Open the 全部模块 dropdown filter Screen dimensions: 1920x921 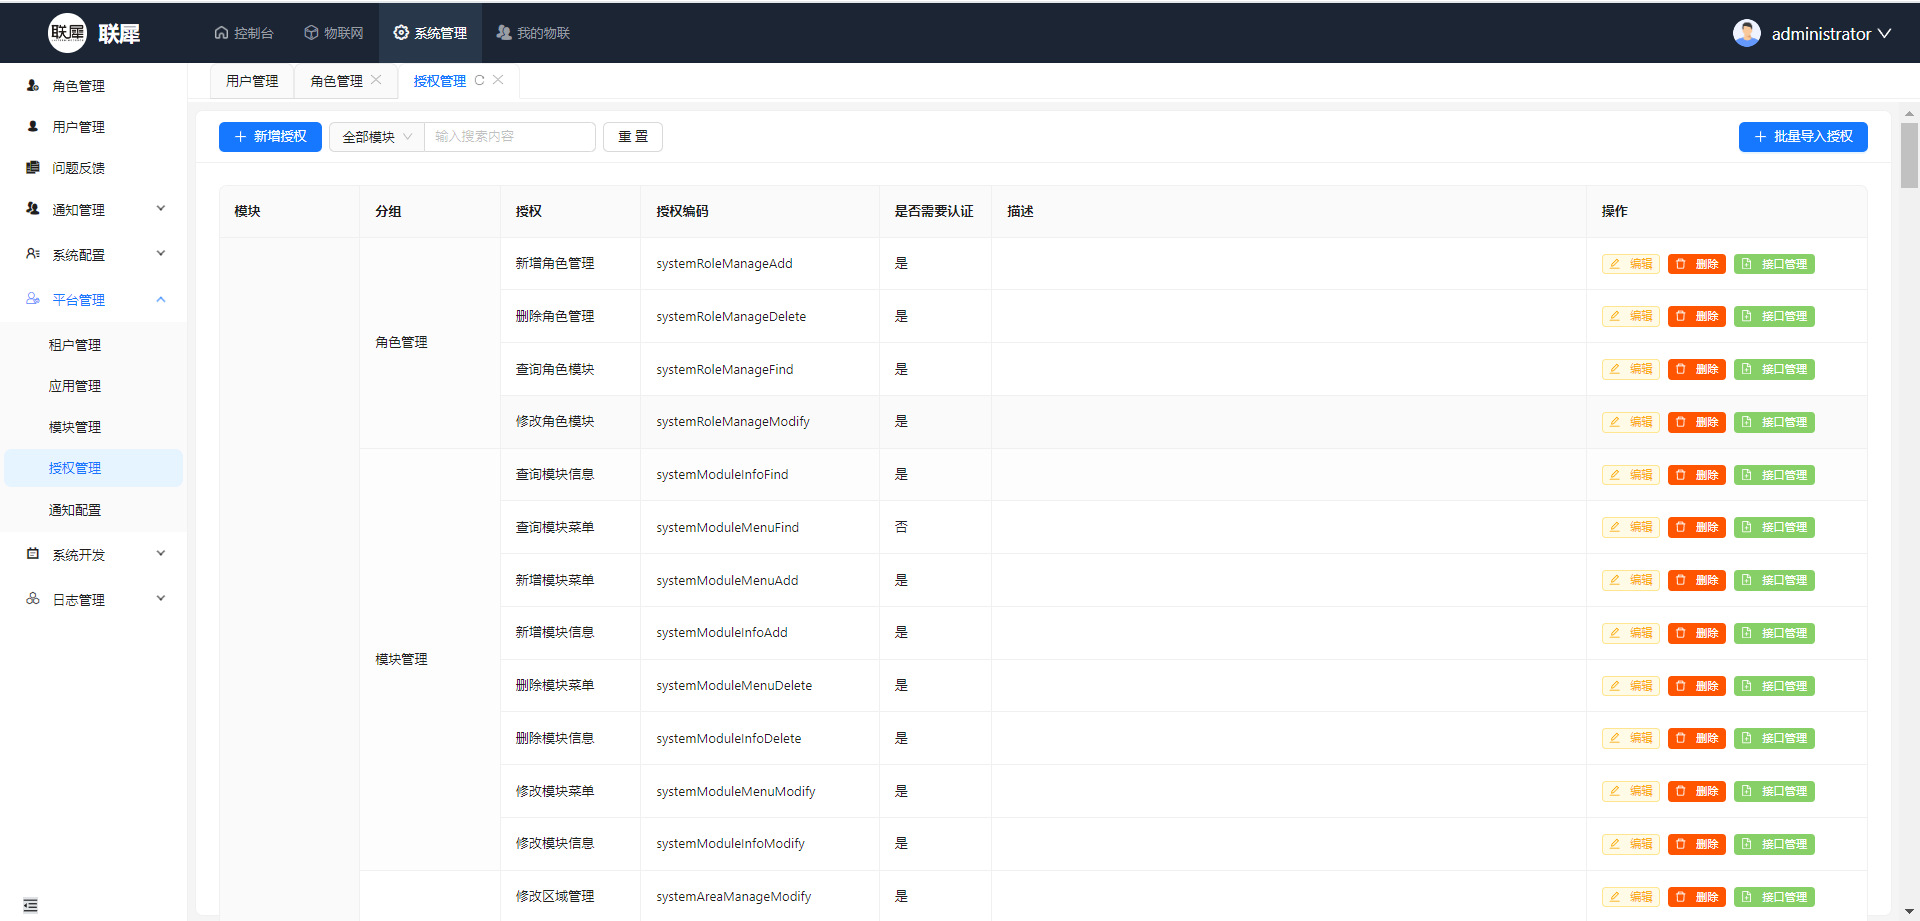[377, 137]
